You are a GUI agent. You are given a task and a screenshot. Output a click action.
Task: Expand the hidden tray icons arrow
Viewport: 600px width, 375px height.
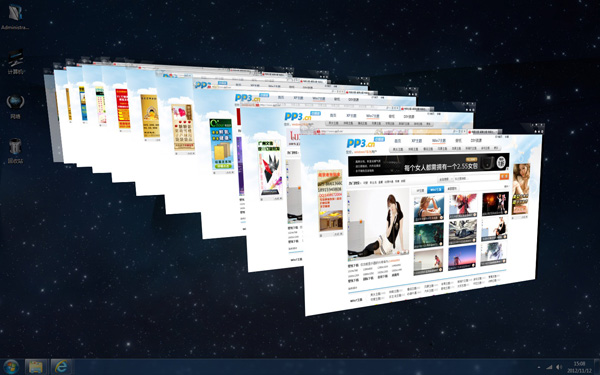[x=539, y=367]
